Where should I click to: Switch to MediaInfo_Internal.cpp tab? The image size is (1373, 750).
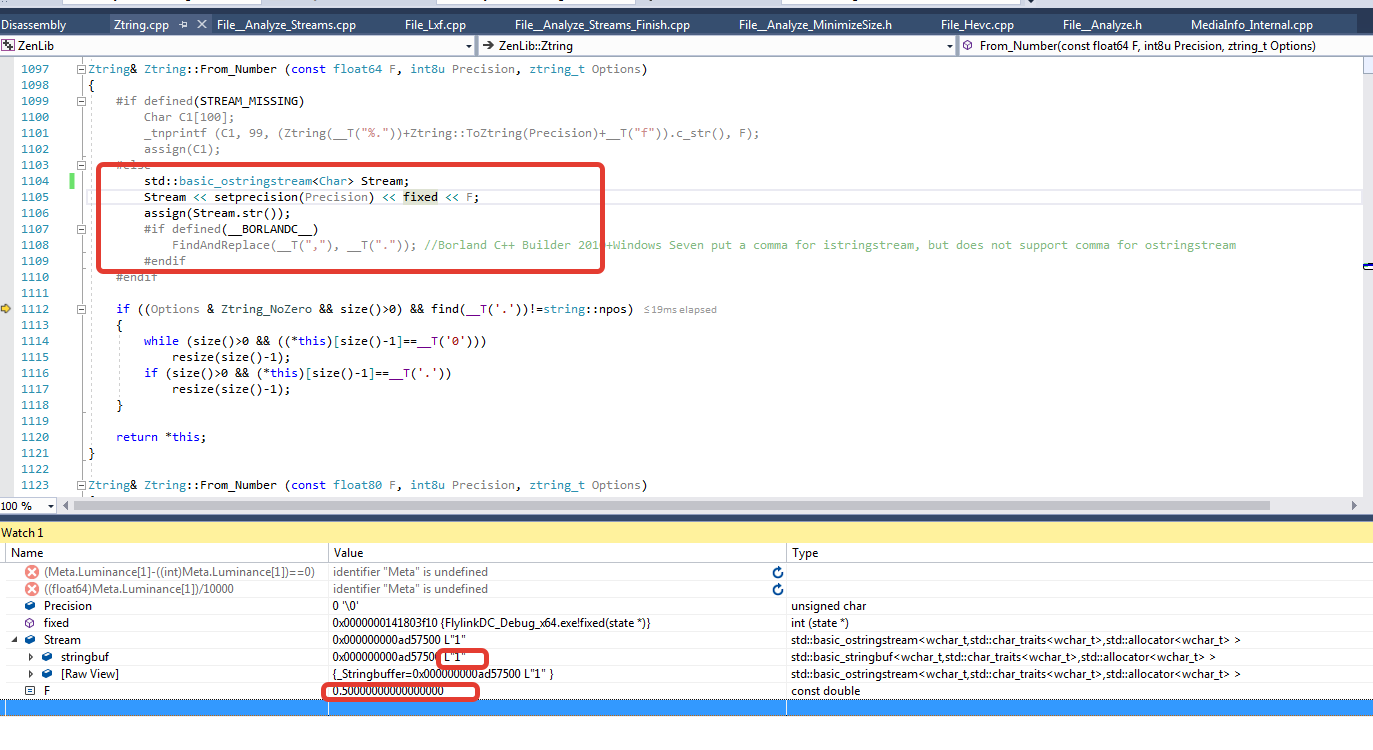coord(1252,24)
